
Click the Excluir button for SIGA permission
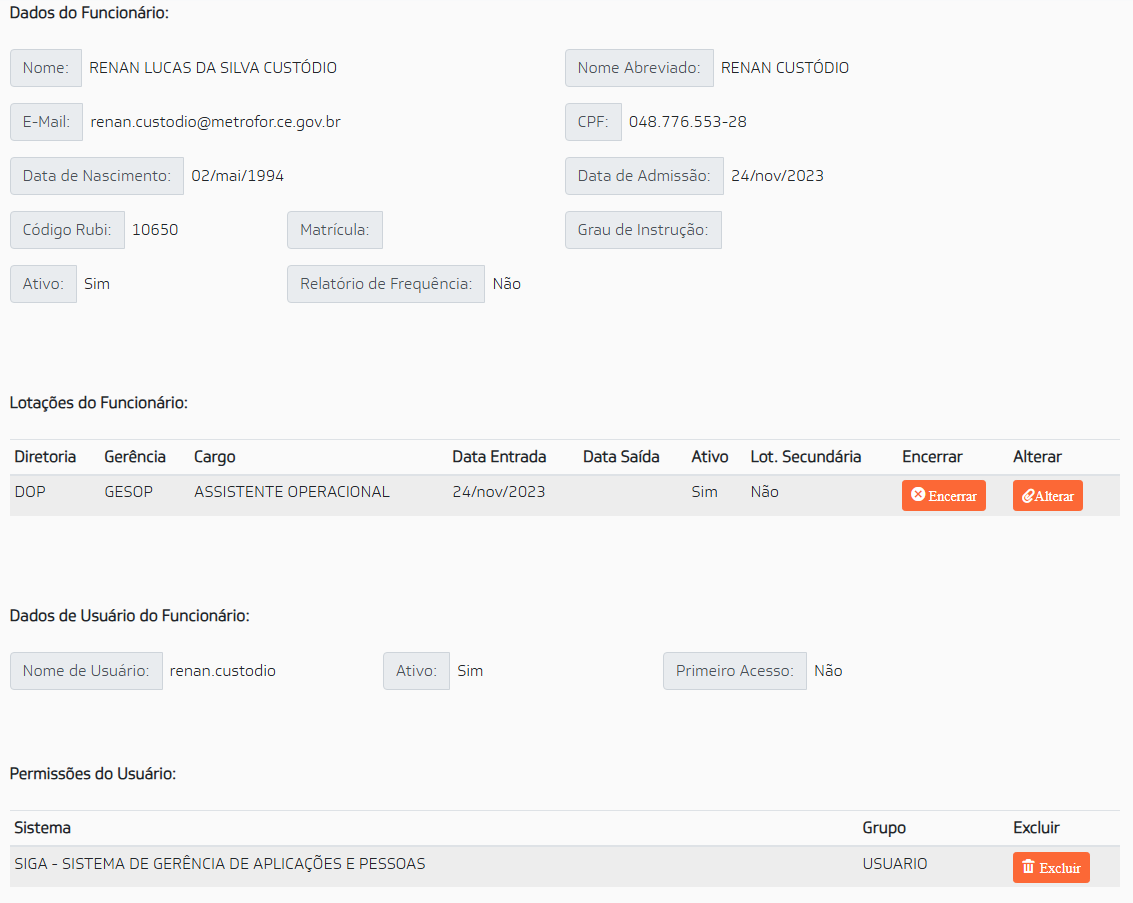coord(1051,868)
